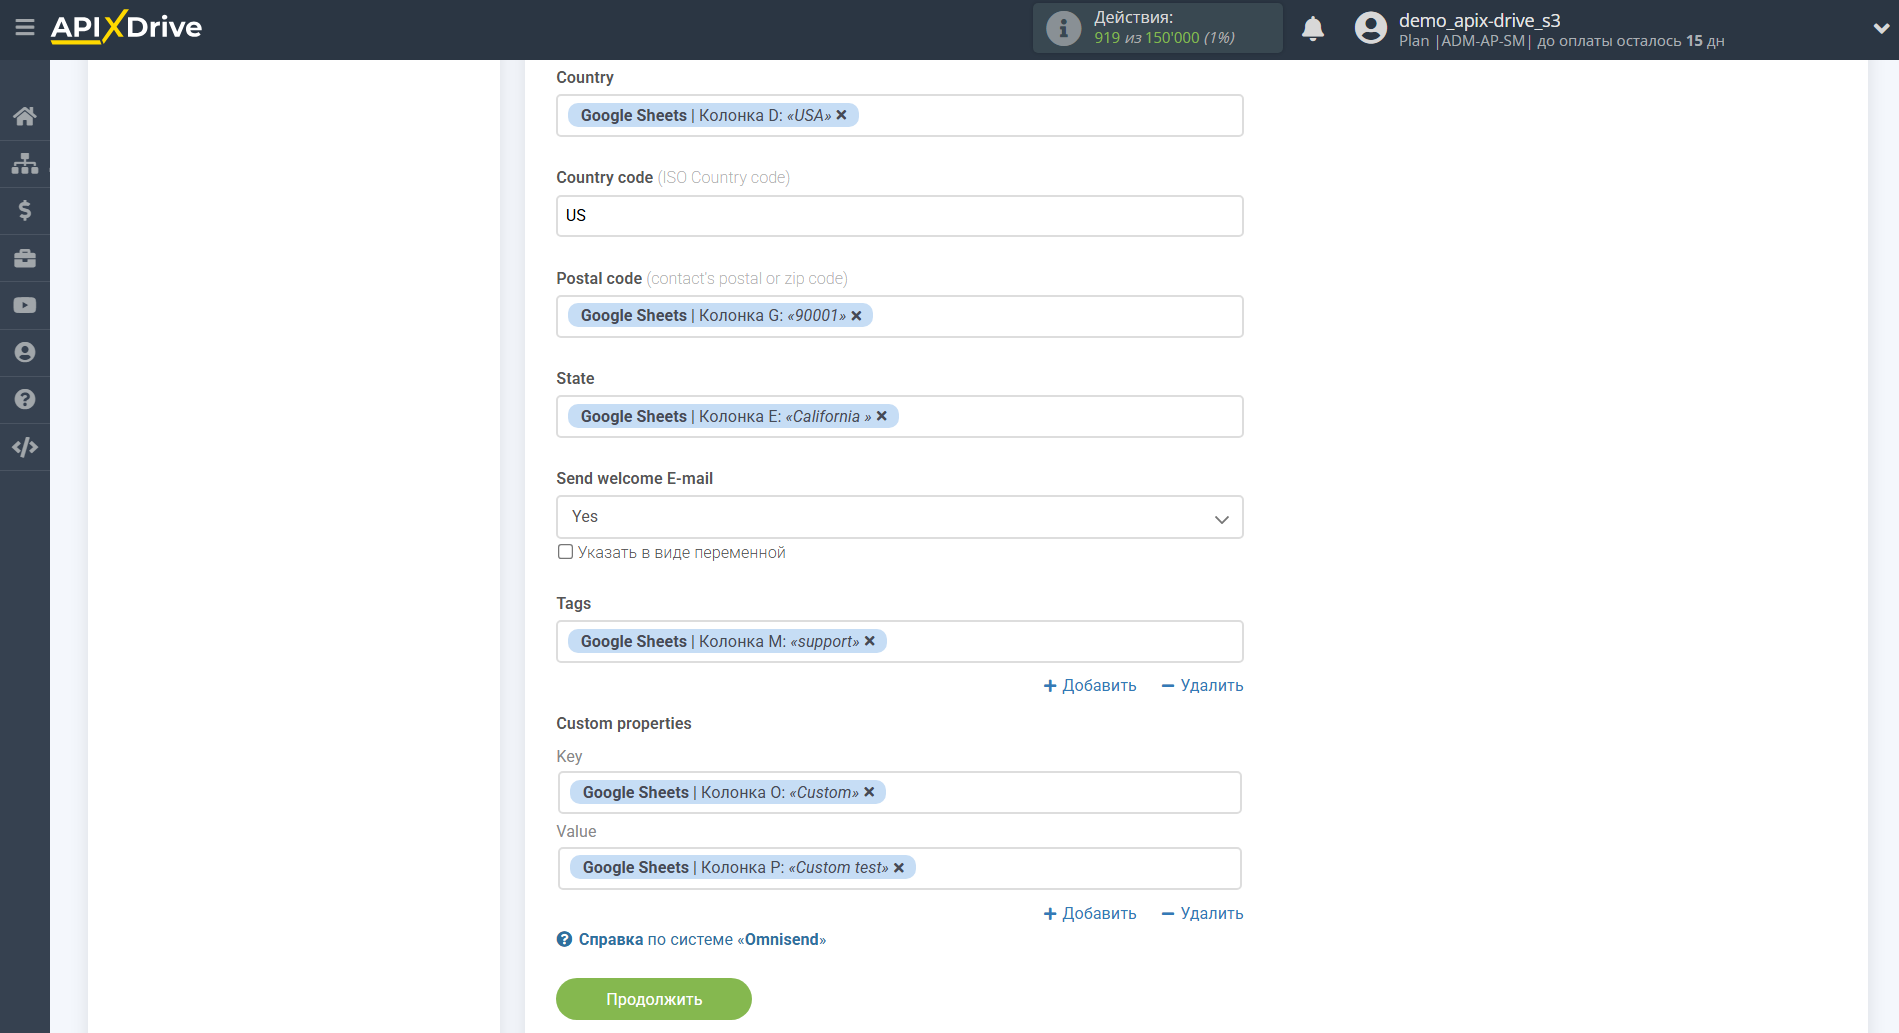Click Удалить under Custom properties
The height and width of the screenshot is (1033, 1899).
[1202, 913]
